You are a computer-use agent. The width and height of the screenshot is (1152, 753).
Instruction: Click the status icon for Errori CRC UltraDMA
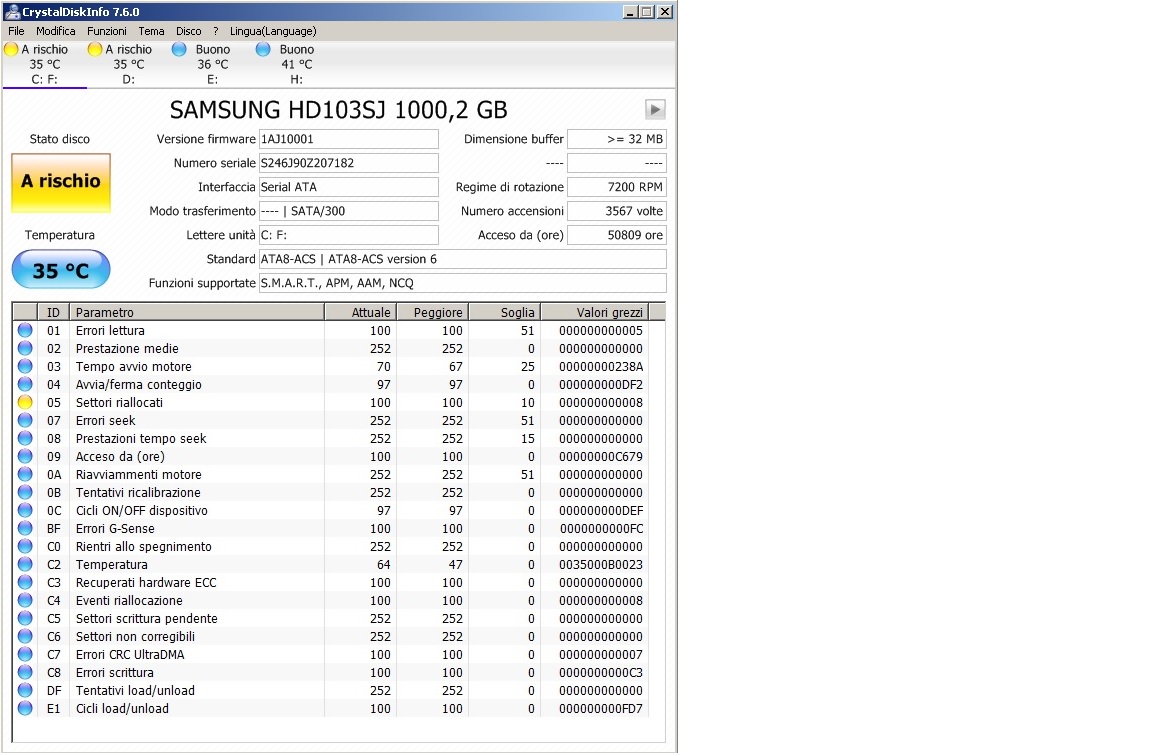(25, 655)
